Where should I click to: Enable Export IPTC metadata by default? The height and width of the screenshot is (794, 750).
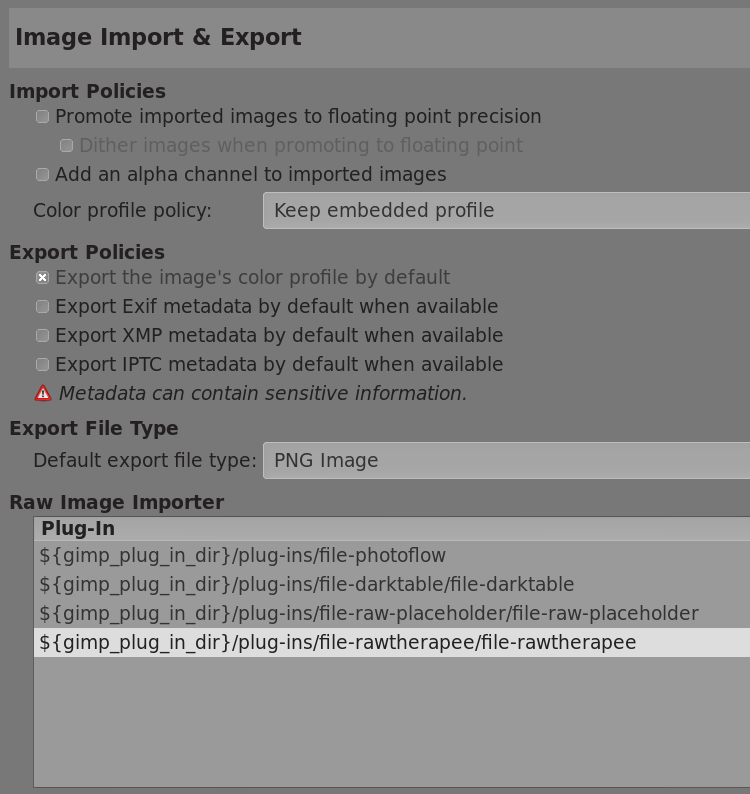pos(43,365)
